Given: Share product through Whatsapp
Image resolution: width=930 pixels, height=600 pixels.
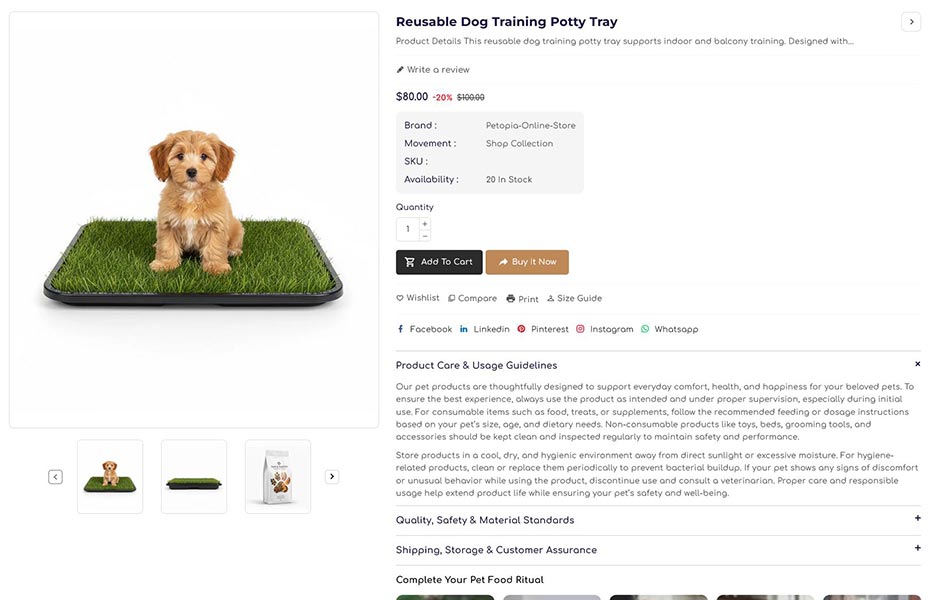Looking at the screenshot, I should (x=645, y=329).
